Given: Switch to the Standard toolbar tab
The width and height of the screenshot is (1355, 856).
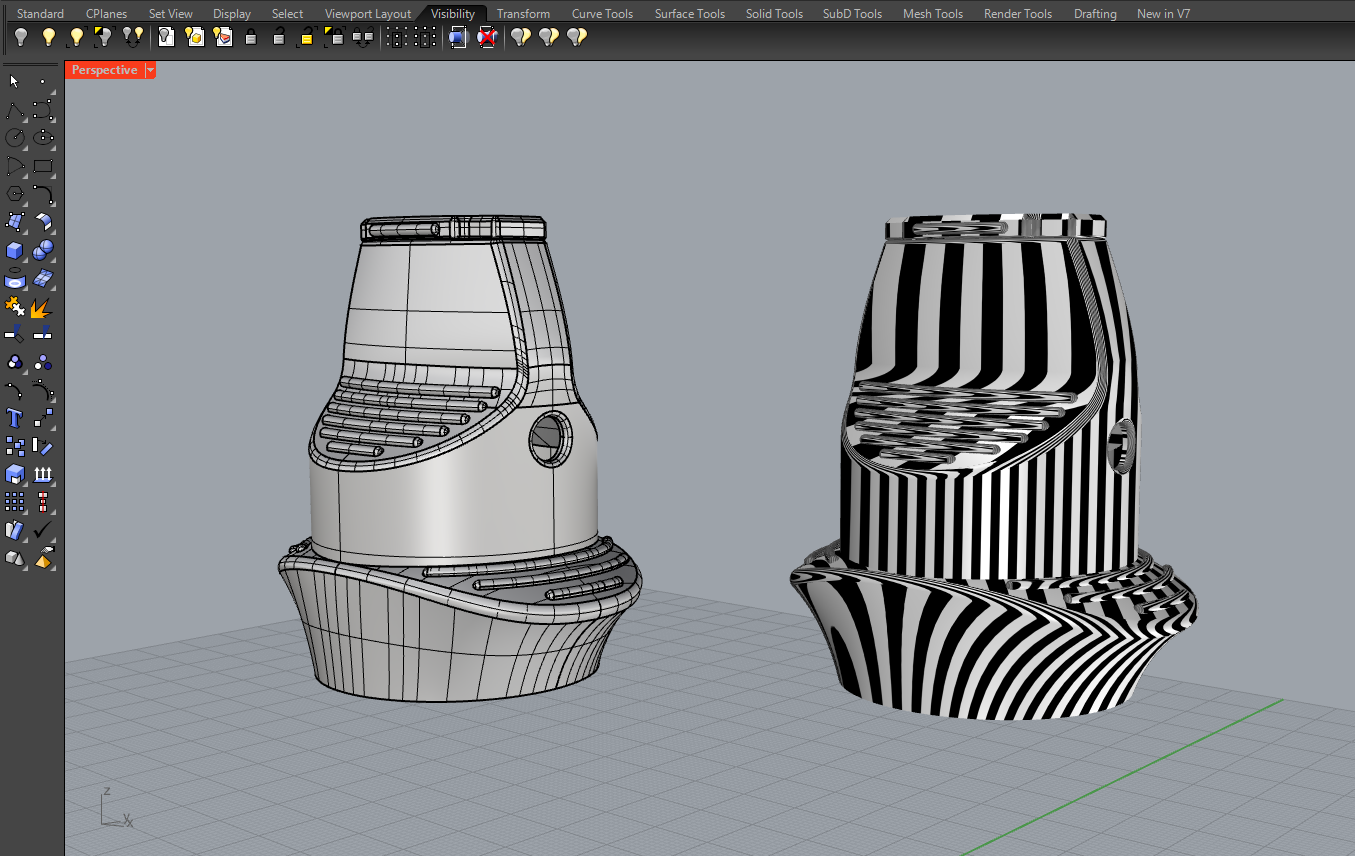Looking at the screenshot, I should [x=40, y=14].
